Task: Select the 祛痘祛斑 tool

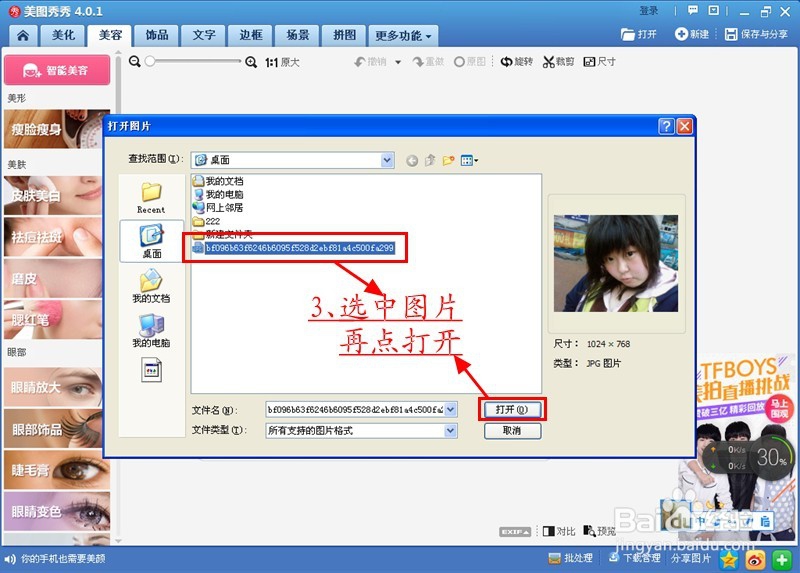Action: 54,237
